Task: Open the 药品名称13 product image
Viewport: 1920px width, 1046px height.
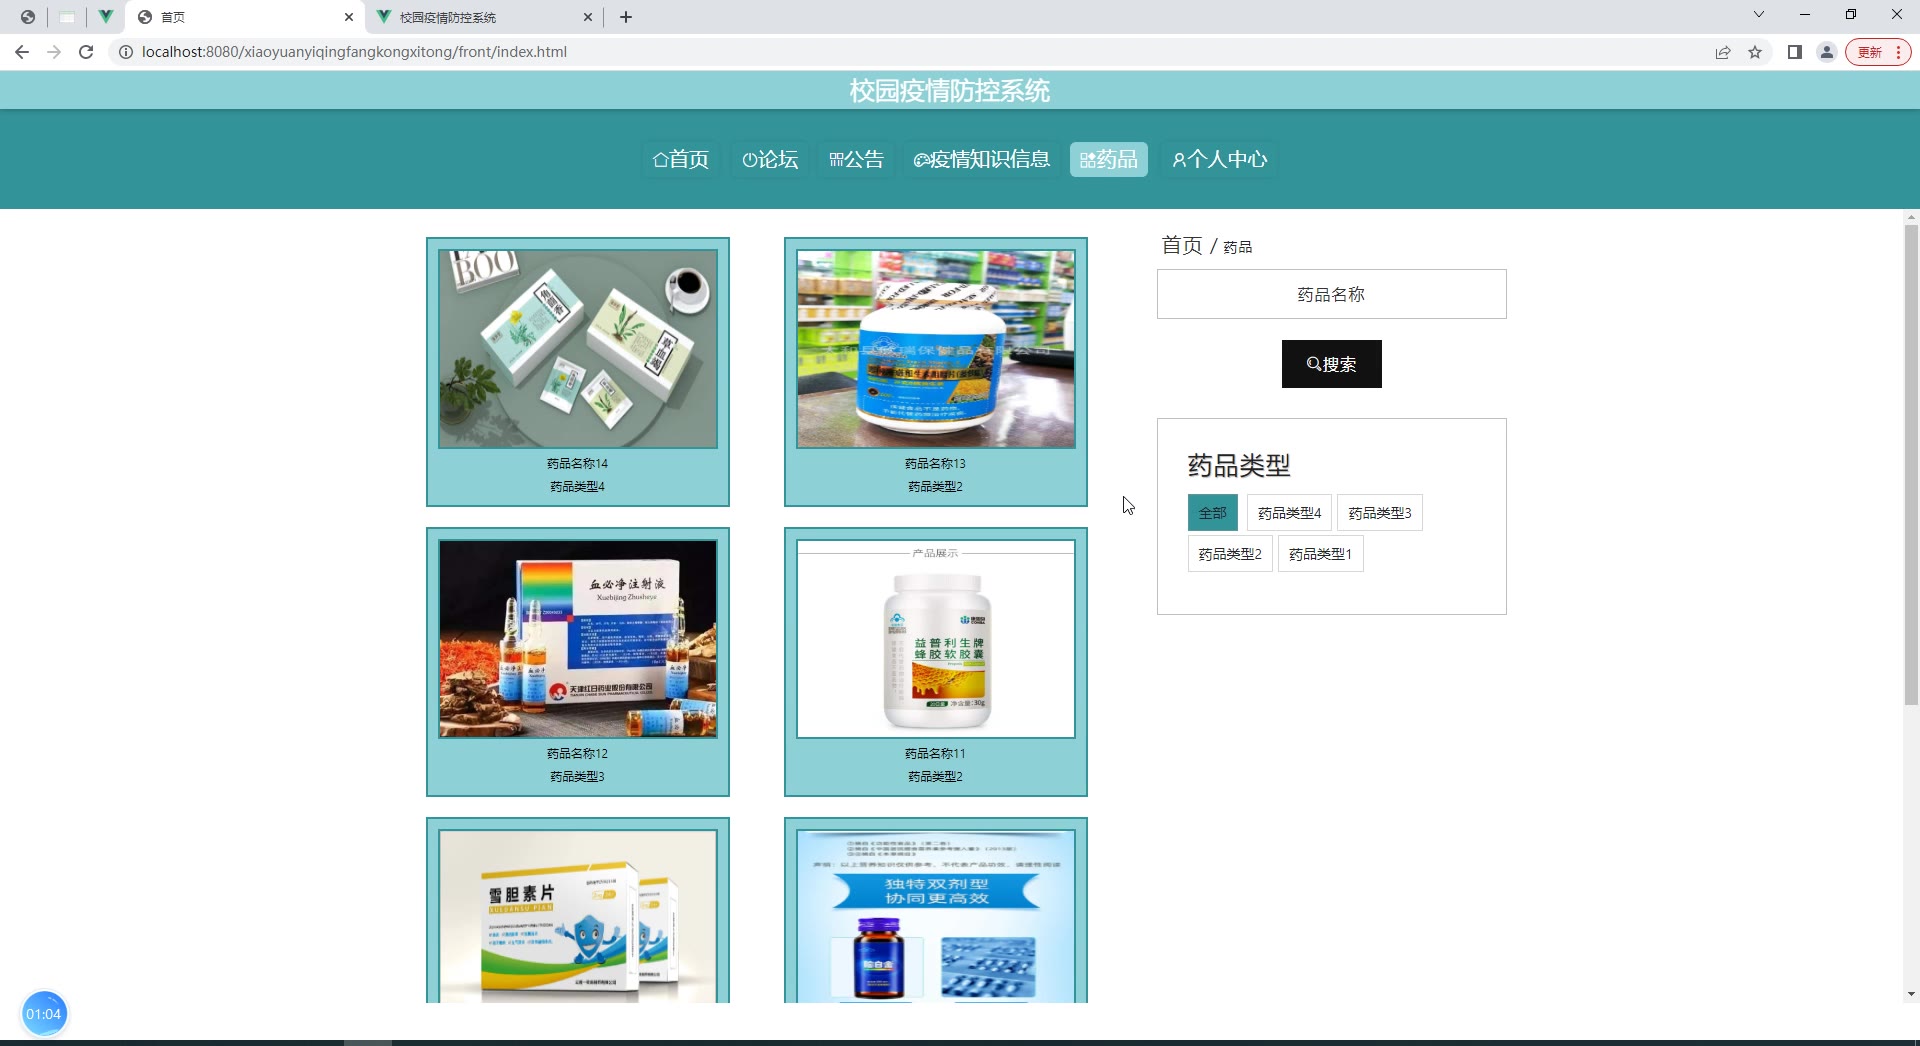Action: click(936, 349)
